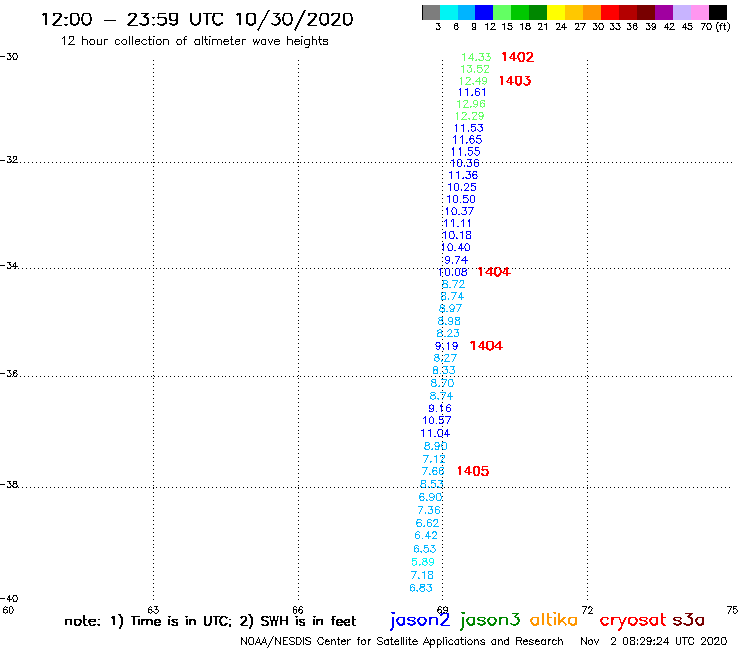Pick the pink swatch before 70 (ft)
This screenshot has width=740, height=650.
[x=699, y=12]
